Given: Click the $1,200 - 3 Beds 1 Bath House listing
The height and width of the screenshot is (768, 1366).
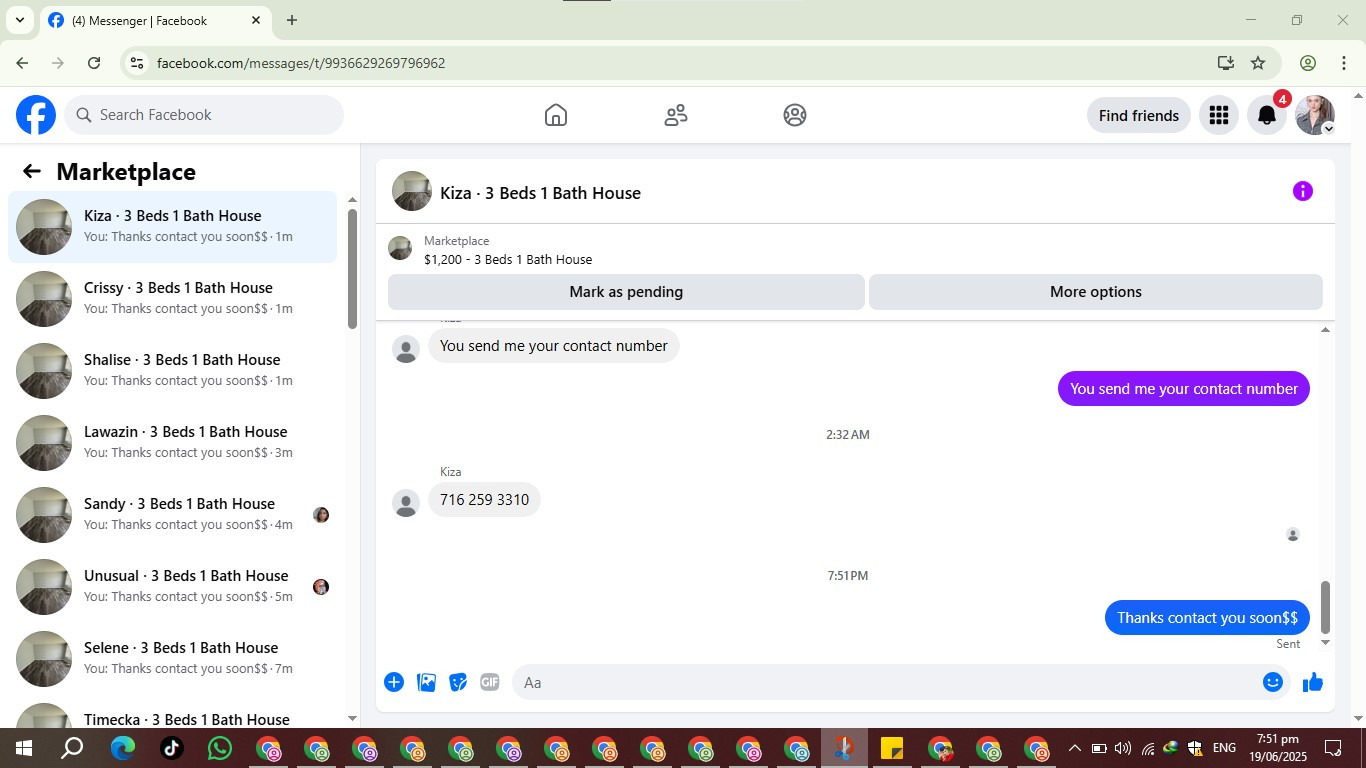Looking at the screenshot, I should coord(508,259).
